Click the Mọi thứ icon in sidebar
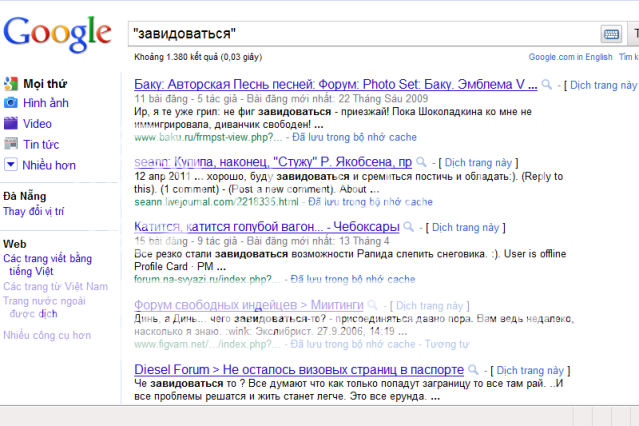The height and width of the screenshot is (426, 639). (x=10, y=83)
